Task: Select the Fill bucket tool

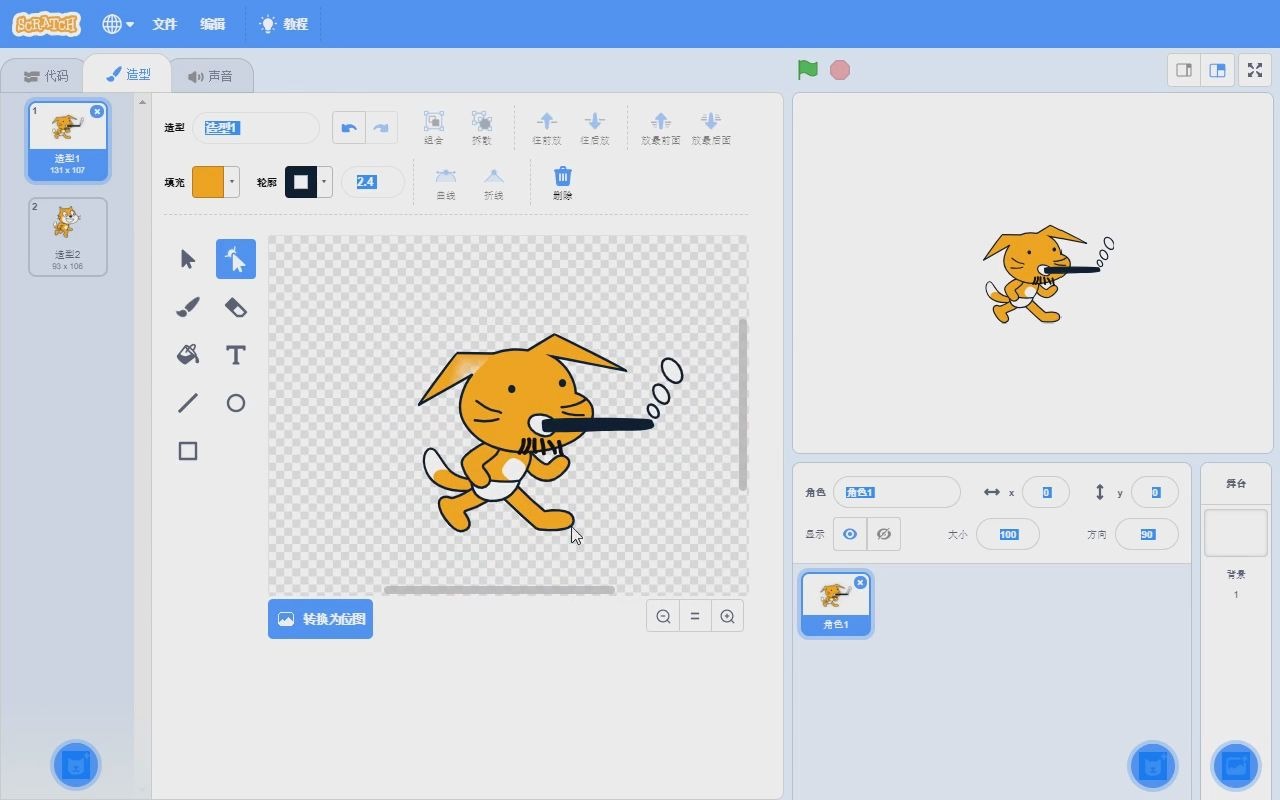Action: coord(188,355)
